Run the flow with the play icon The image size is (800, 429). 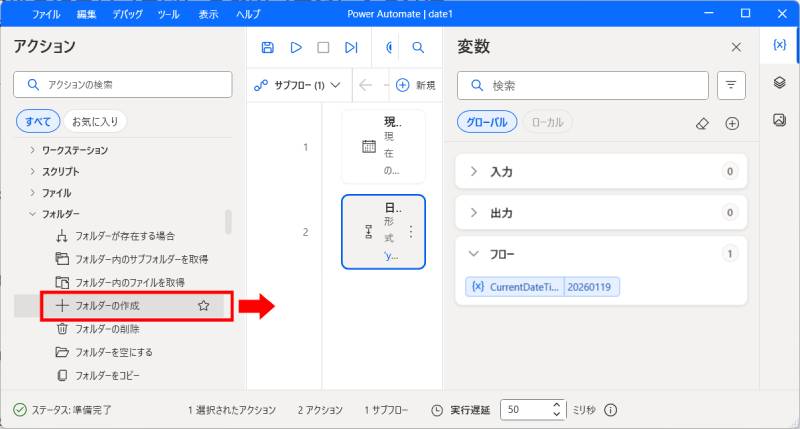click(x=296, y=47)
